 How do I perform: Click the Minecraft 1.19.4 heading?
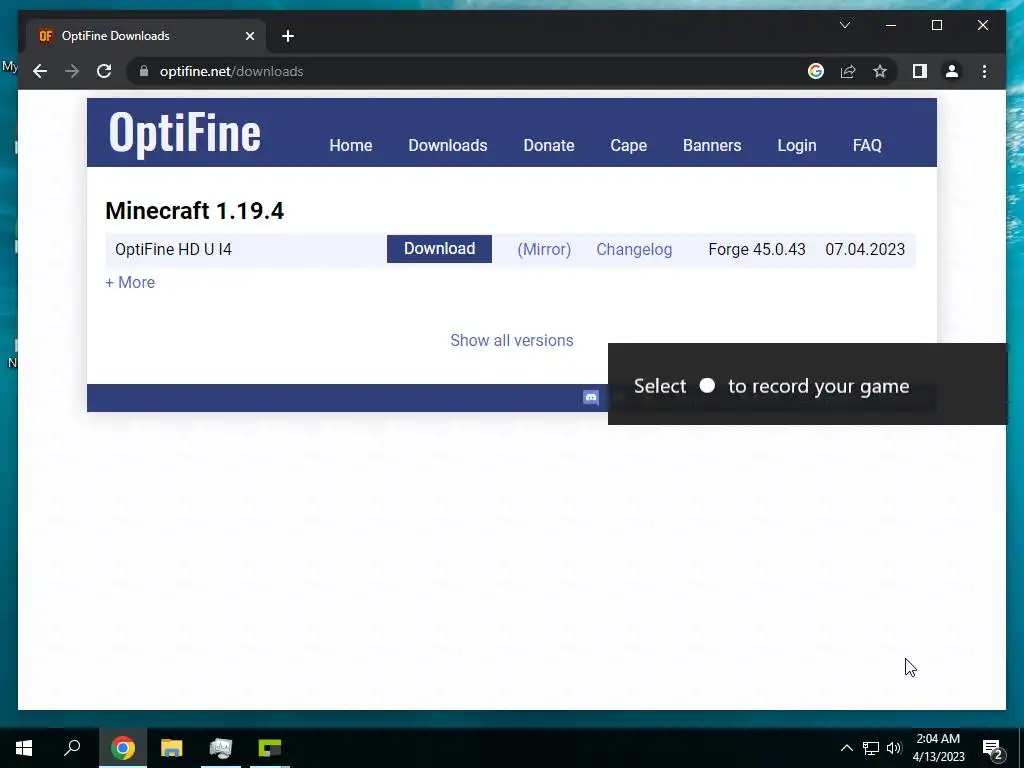point(195,211)
